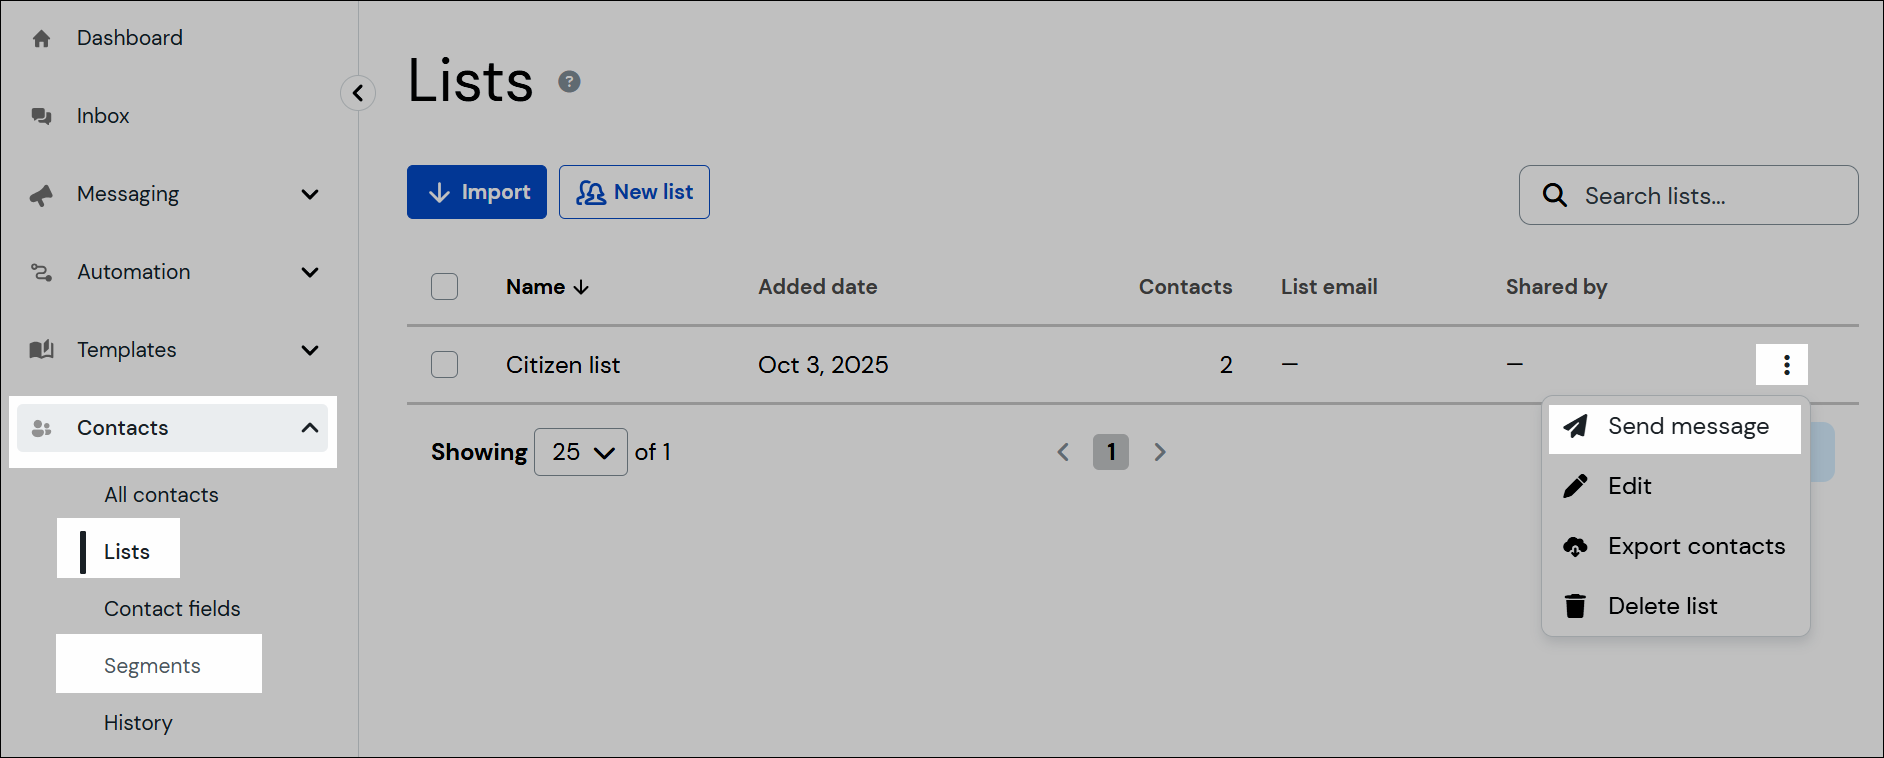Select the Citizen list row checkbox
The height and width of the screenshot is (758, 1884).
(x=444, y=364)
